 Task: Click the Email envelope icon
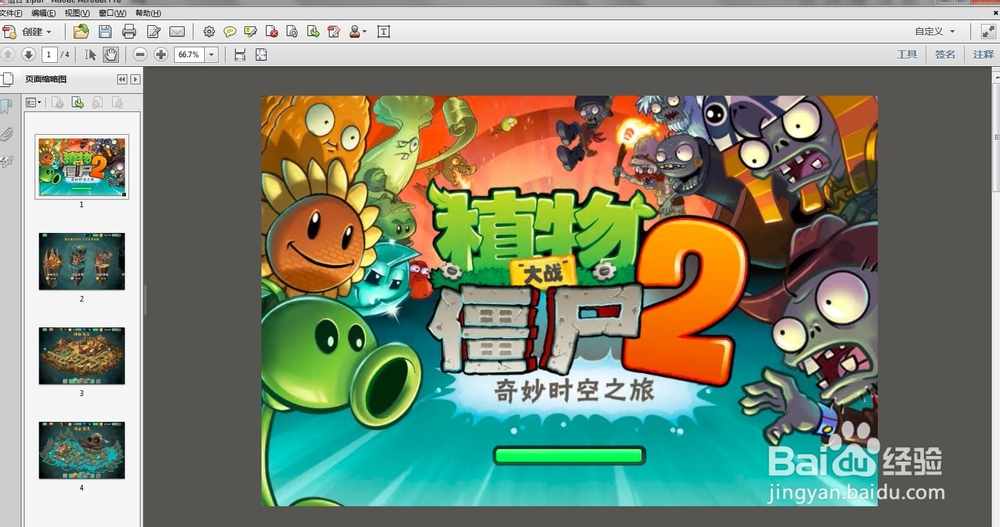click(x=177, y=31)
